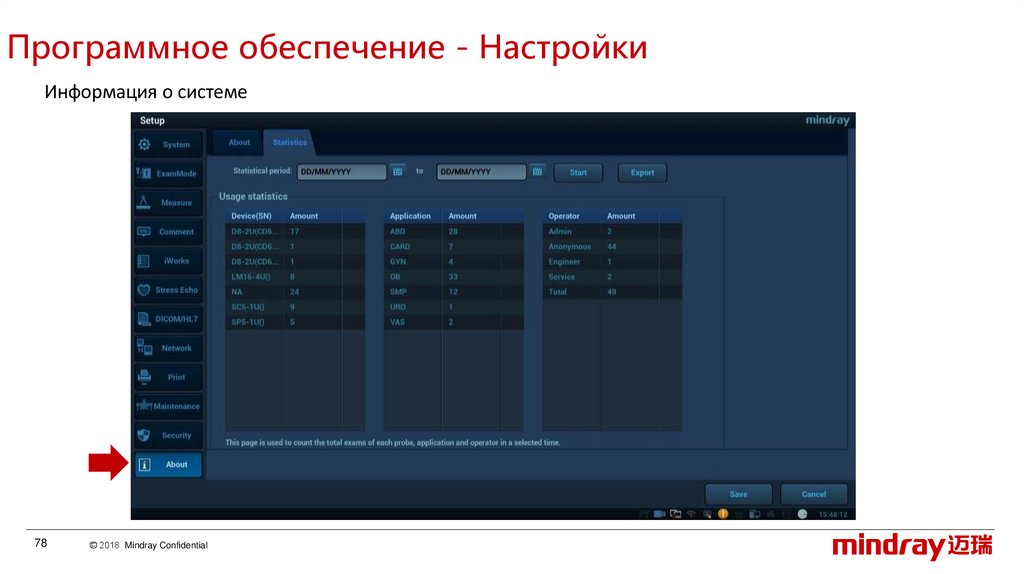
Task: Select the SC5-1U() device row
Action: 295,307
